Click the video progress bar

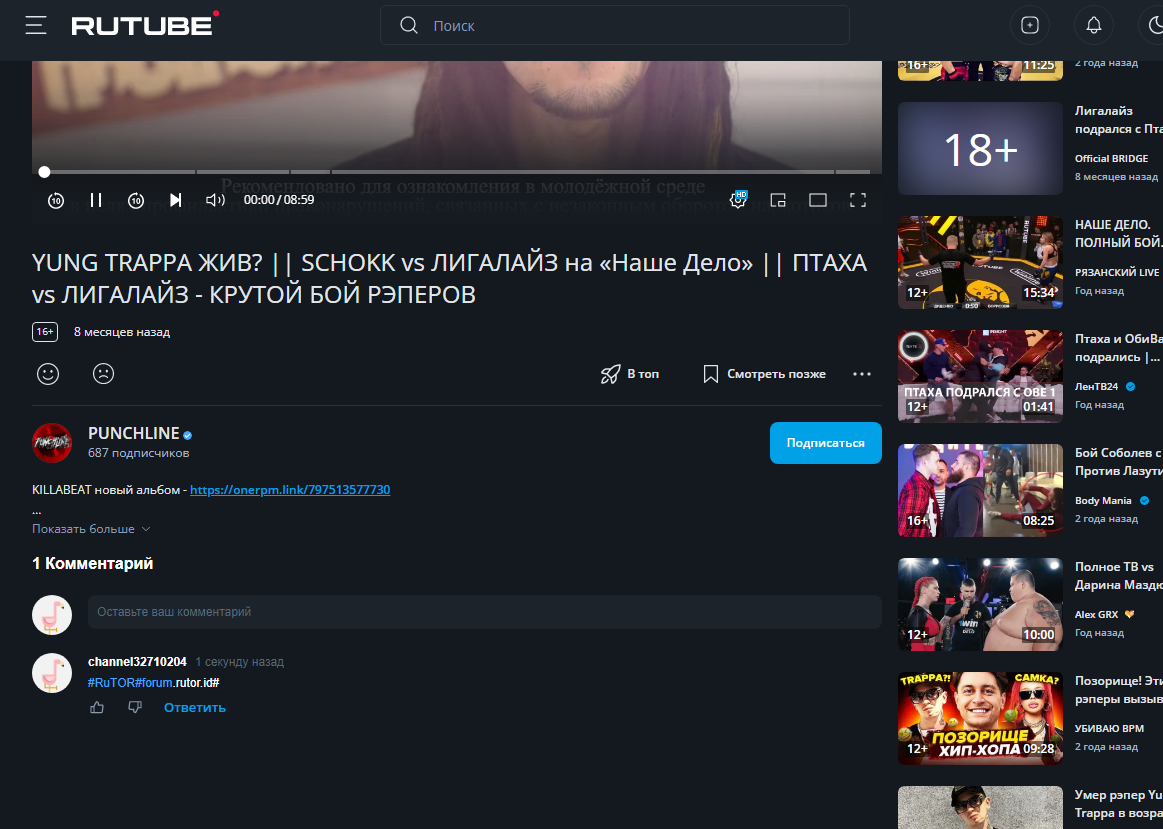pos(457,172)
